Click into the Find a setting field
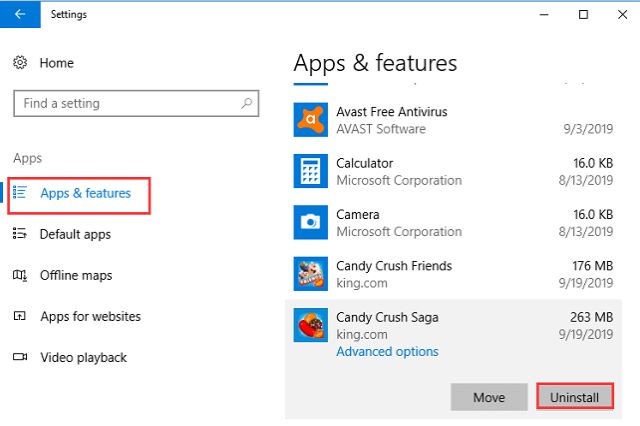This screenshot has width=640, height=426. (136, 103)
